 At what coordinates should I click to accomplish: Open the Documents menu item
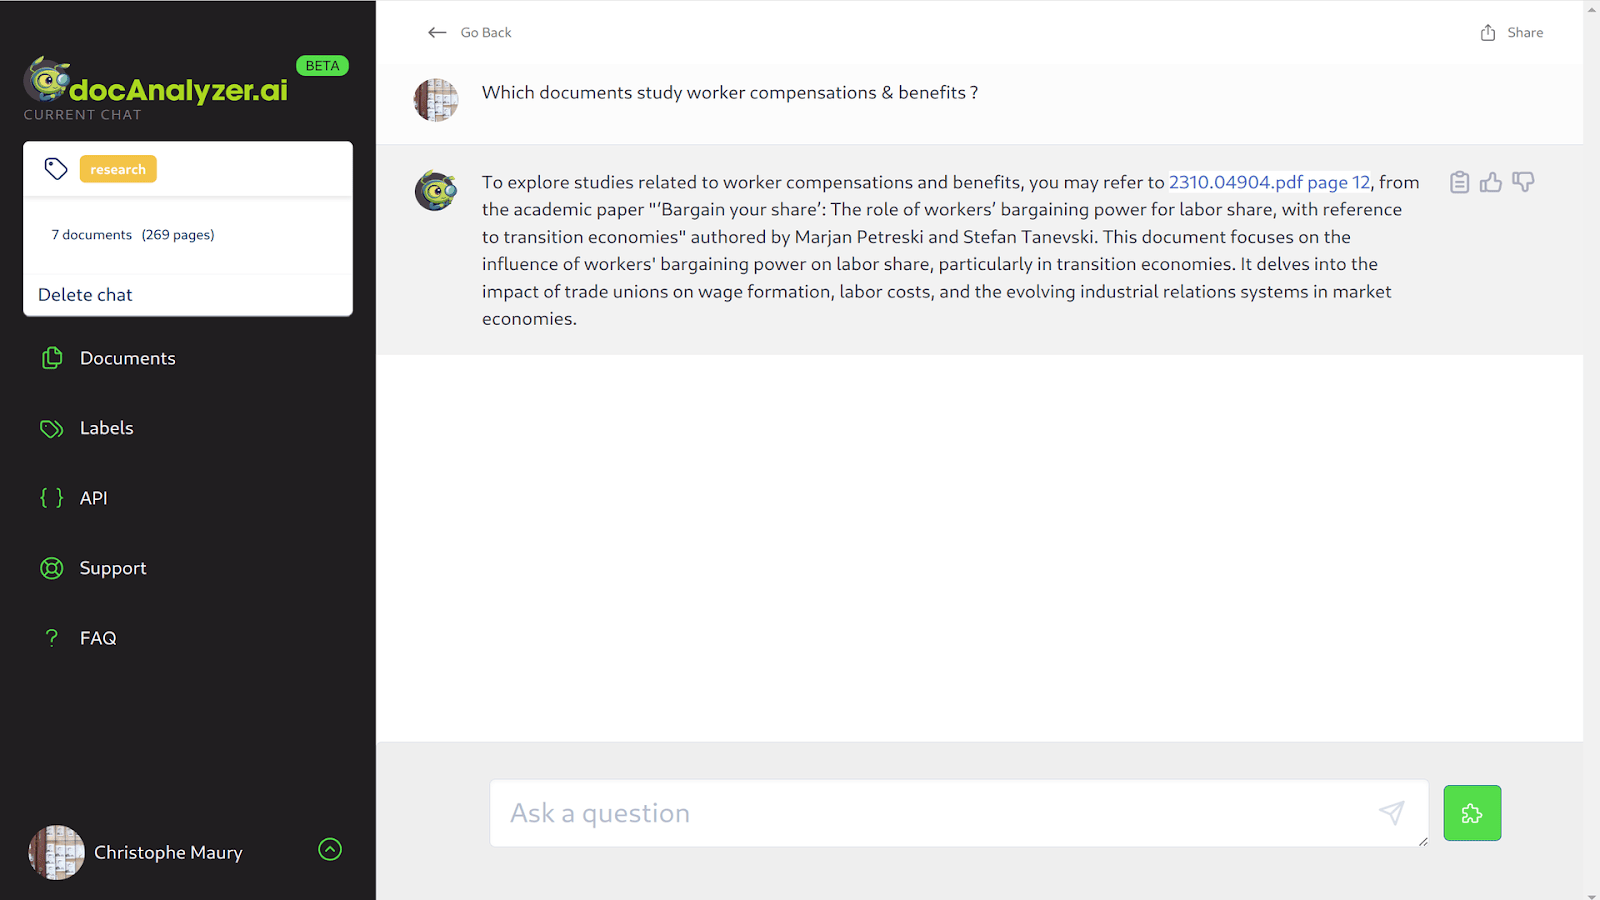click(x=127, y=358)
